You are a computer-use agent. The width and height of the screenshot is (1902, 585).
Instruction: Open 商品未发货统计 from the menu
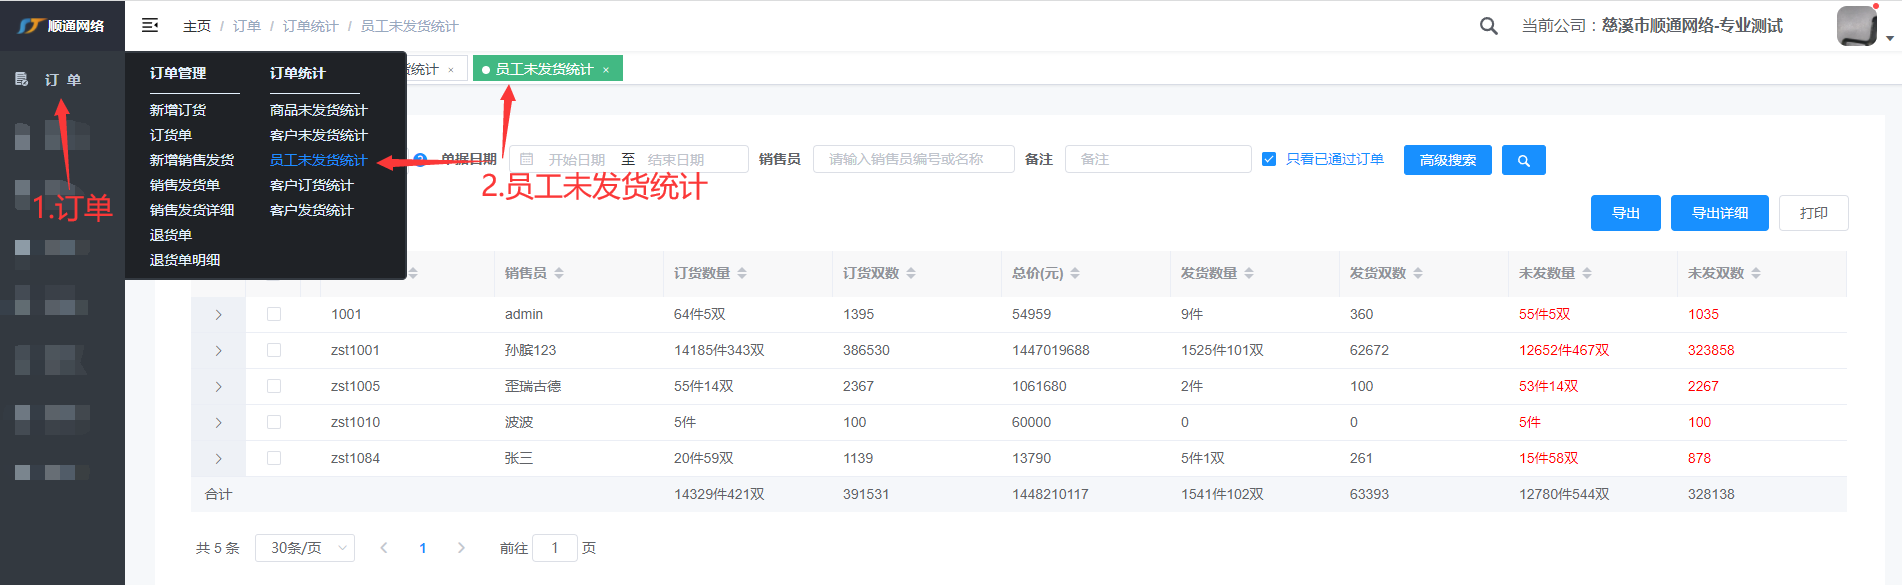coord(318,110)
